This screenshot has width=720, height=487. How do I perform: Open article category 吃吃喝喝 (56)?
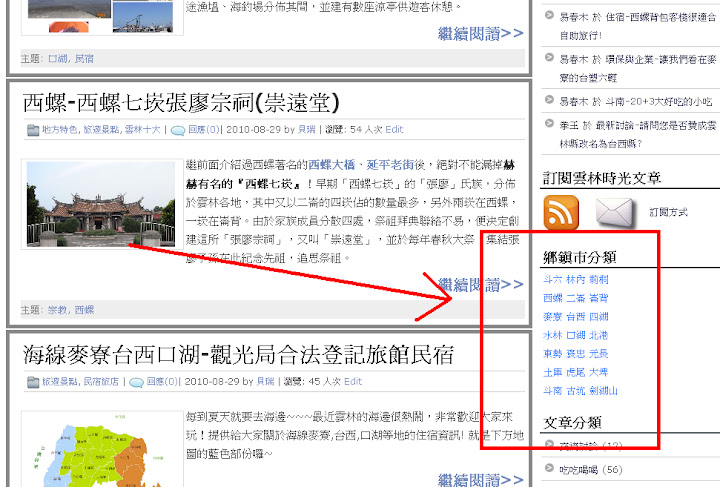click(x=591, y=470)
